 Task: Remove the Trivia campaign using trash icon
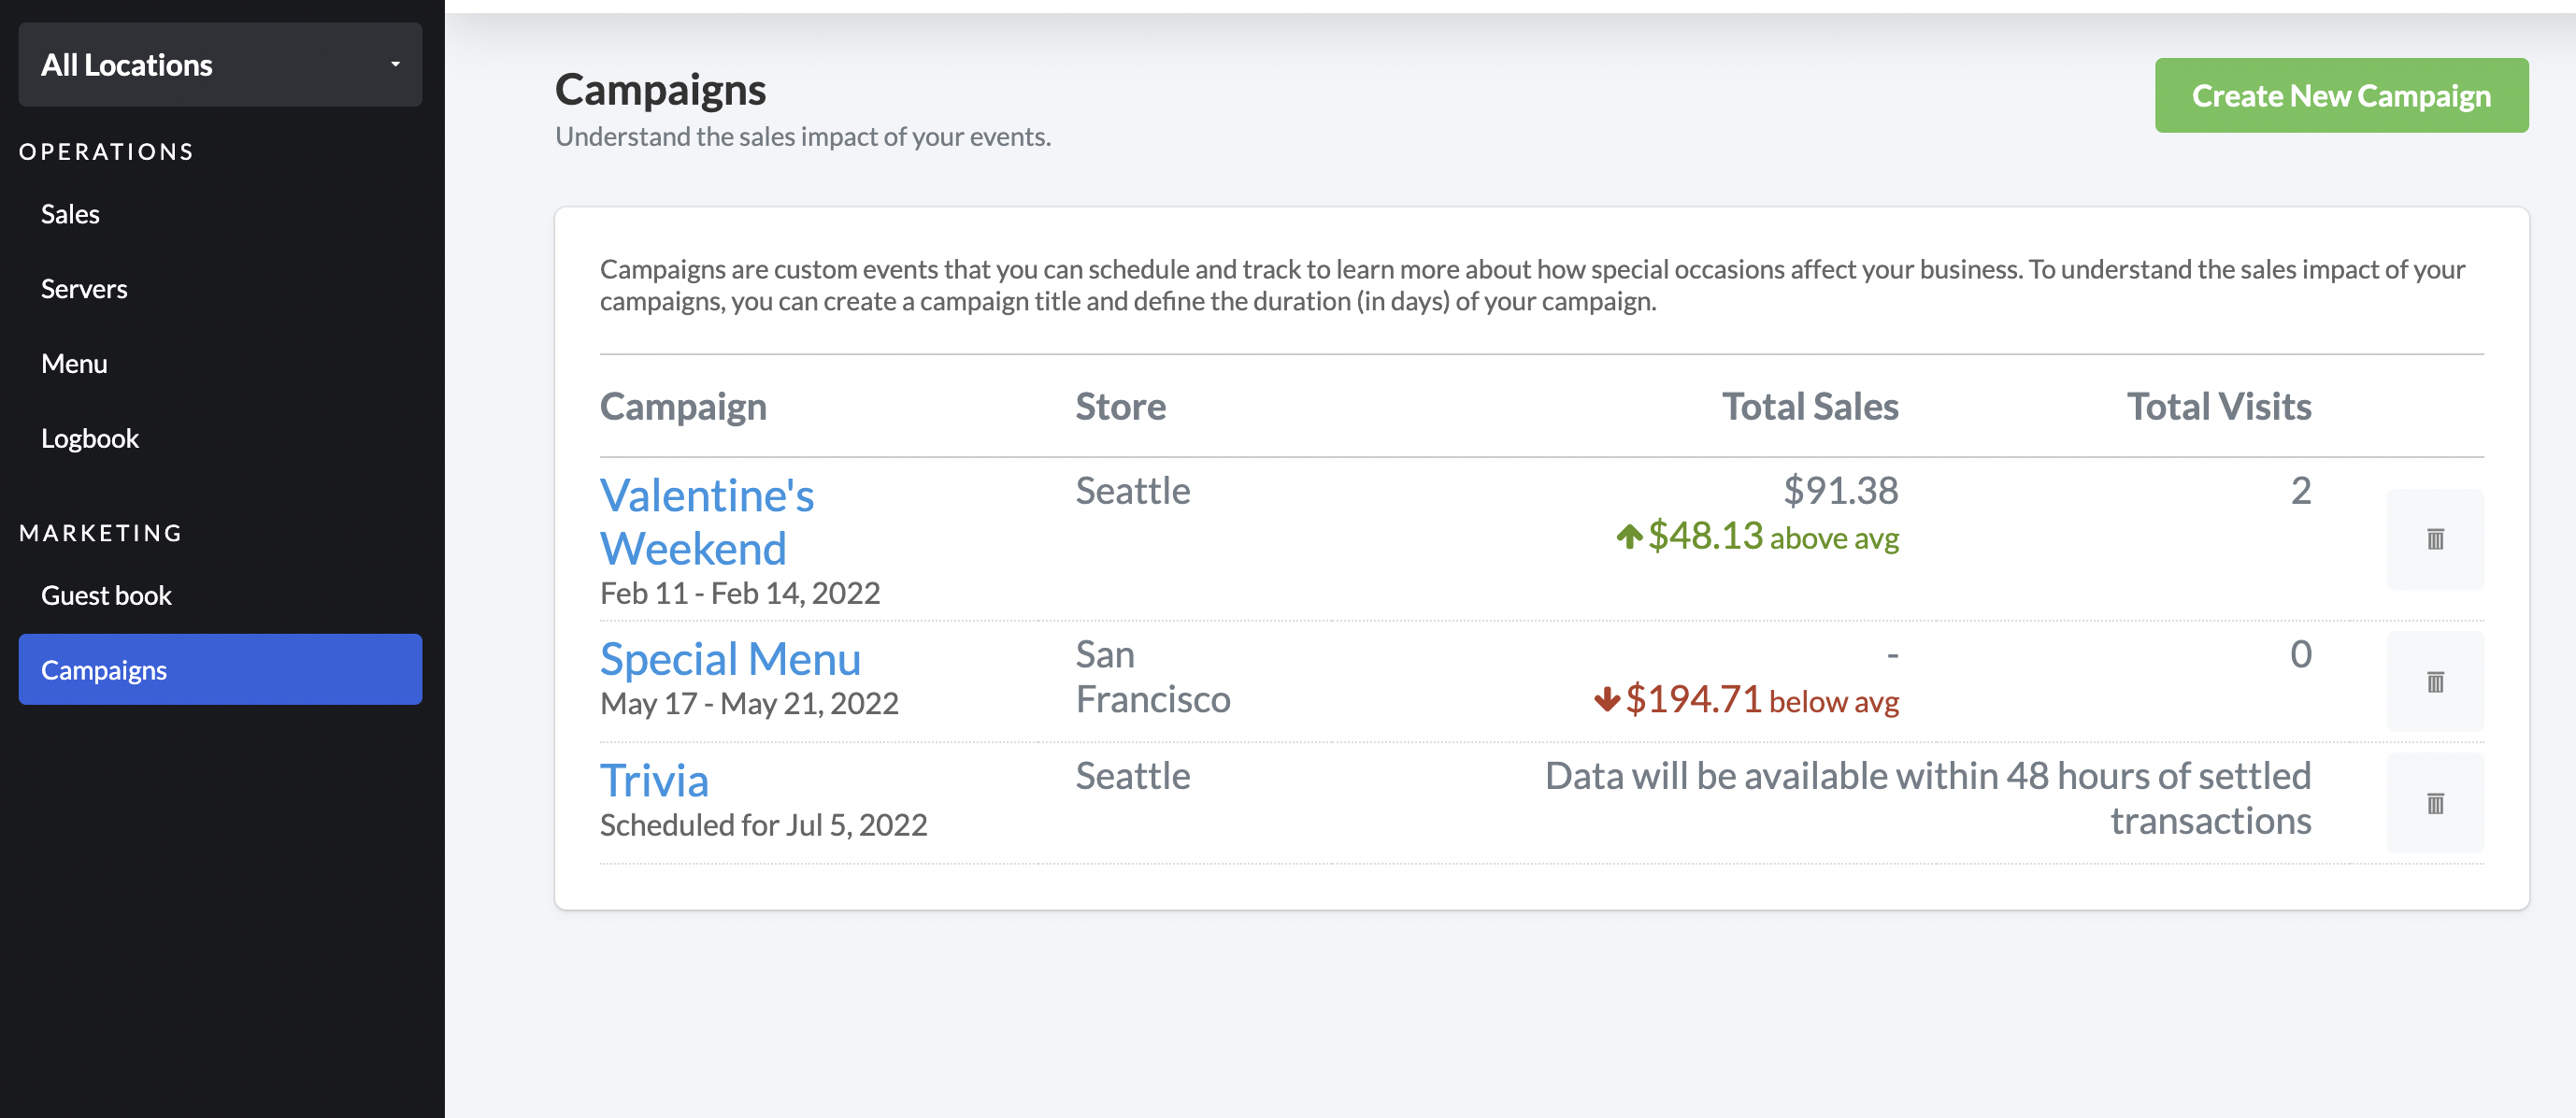[x=2434, y=803]
